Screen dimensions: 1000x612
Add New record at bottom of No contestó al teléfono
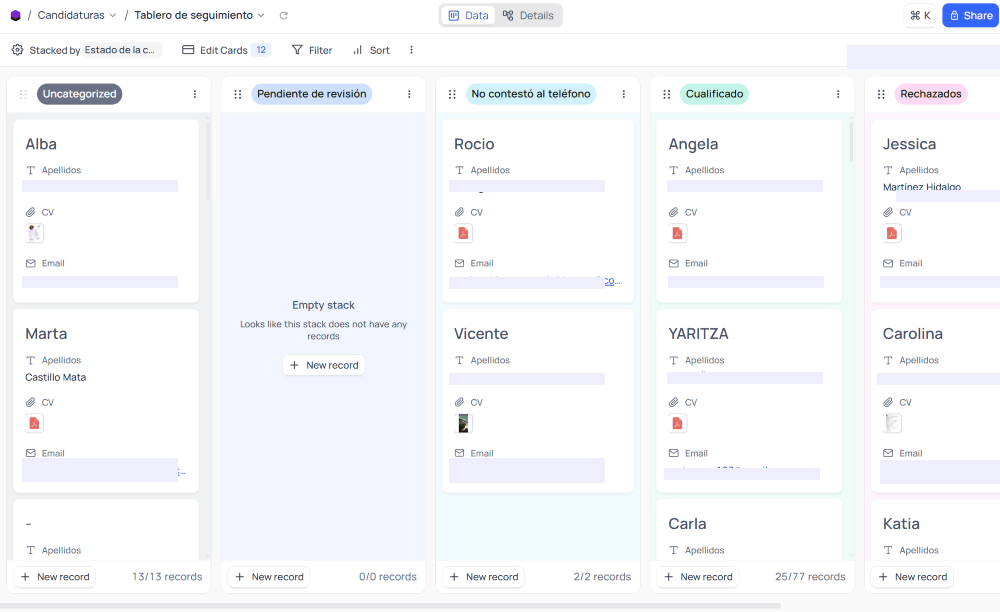(483, 577)
